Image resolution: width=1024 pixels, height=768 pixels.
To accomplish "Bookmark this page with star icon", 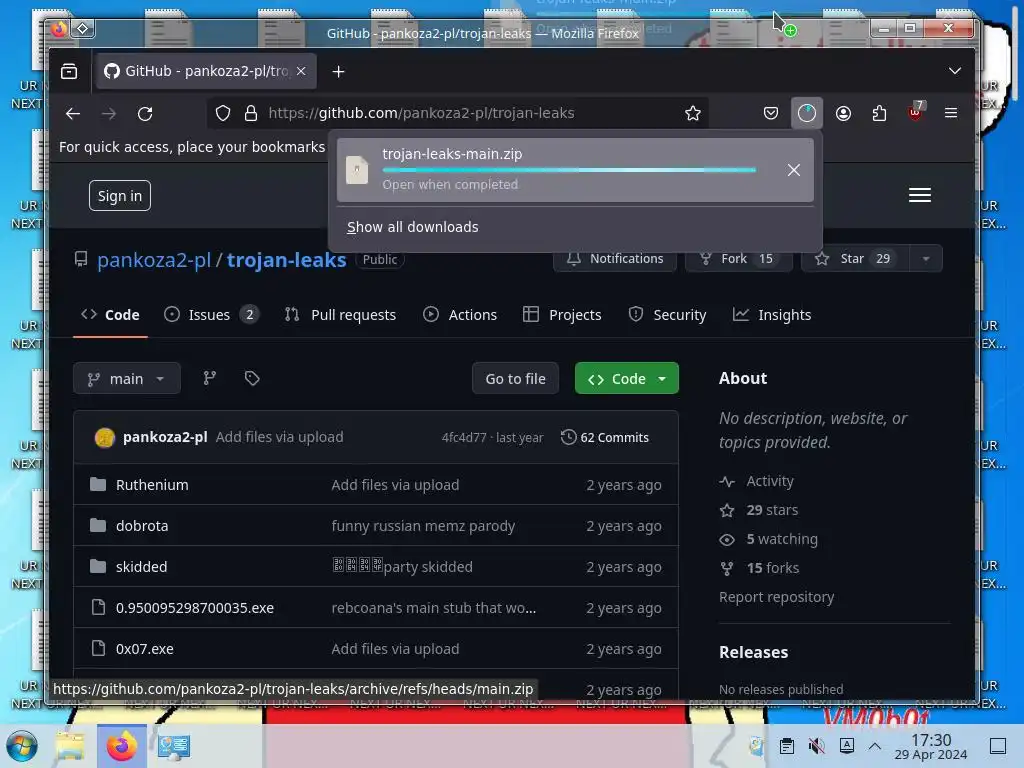I will [x=693, y=113].
